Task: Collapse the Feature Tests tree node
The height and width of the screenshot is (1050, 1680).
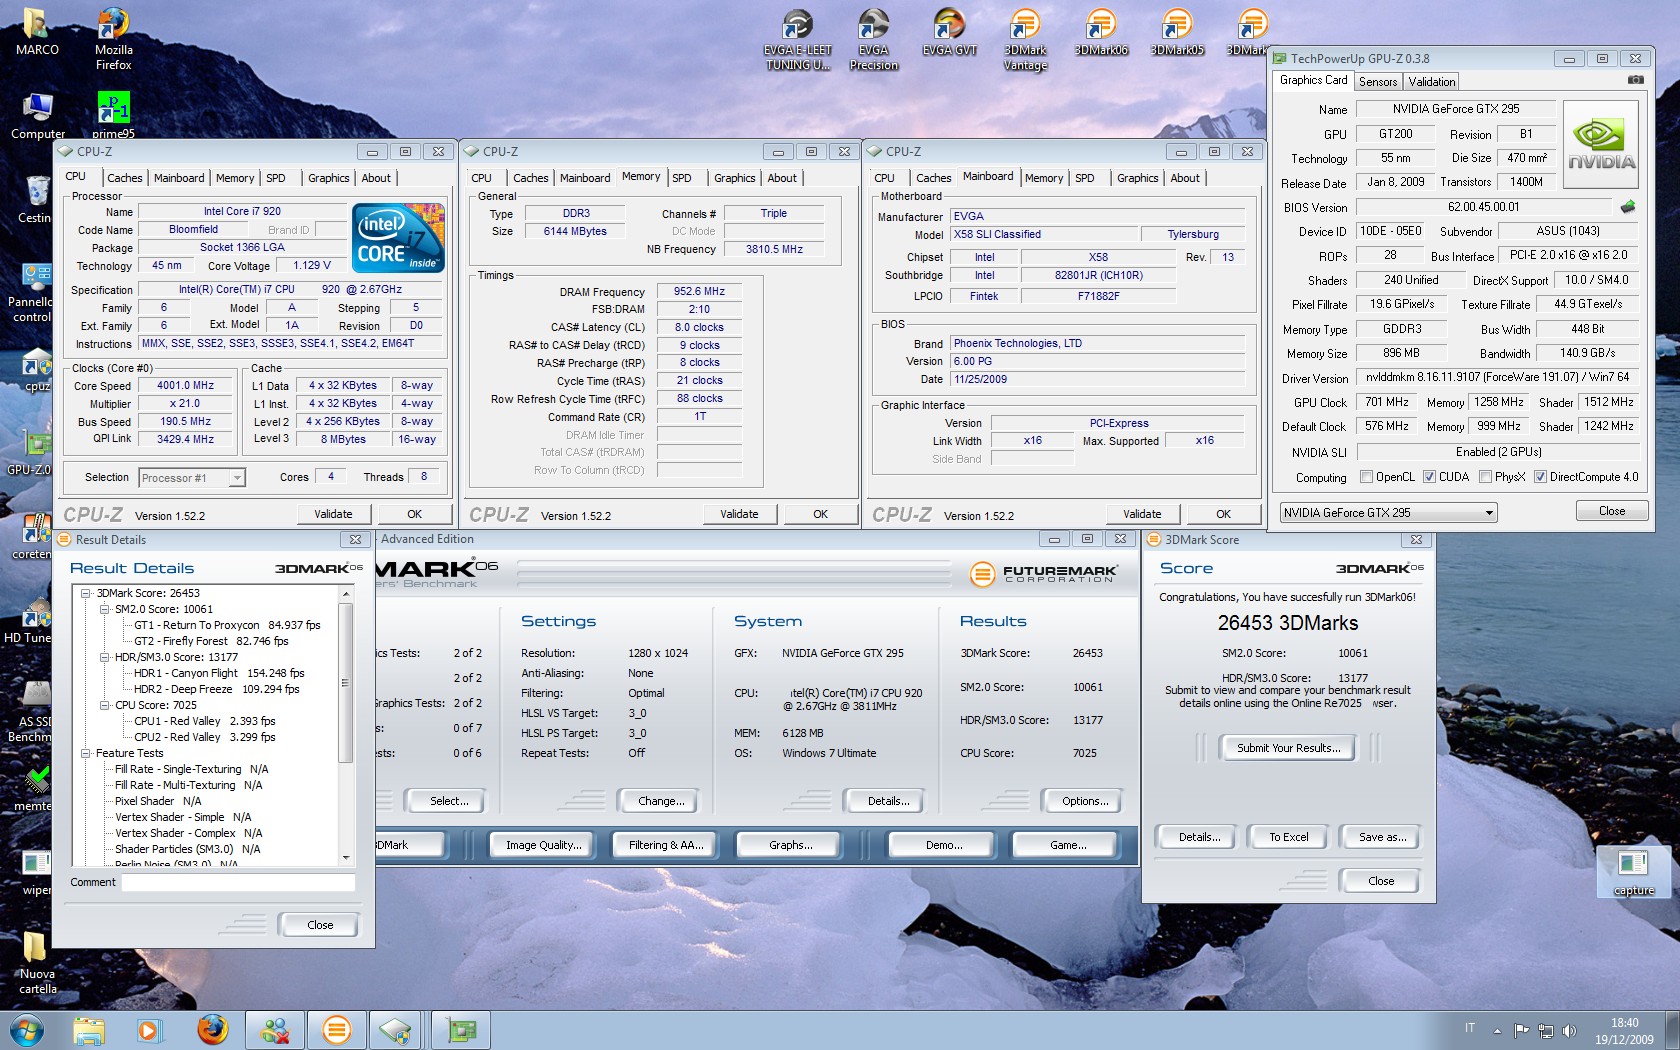Action: pyautogui.click(x=87, y=753)
